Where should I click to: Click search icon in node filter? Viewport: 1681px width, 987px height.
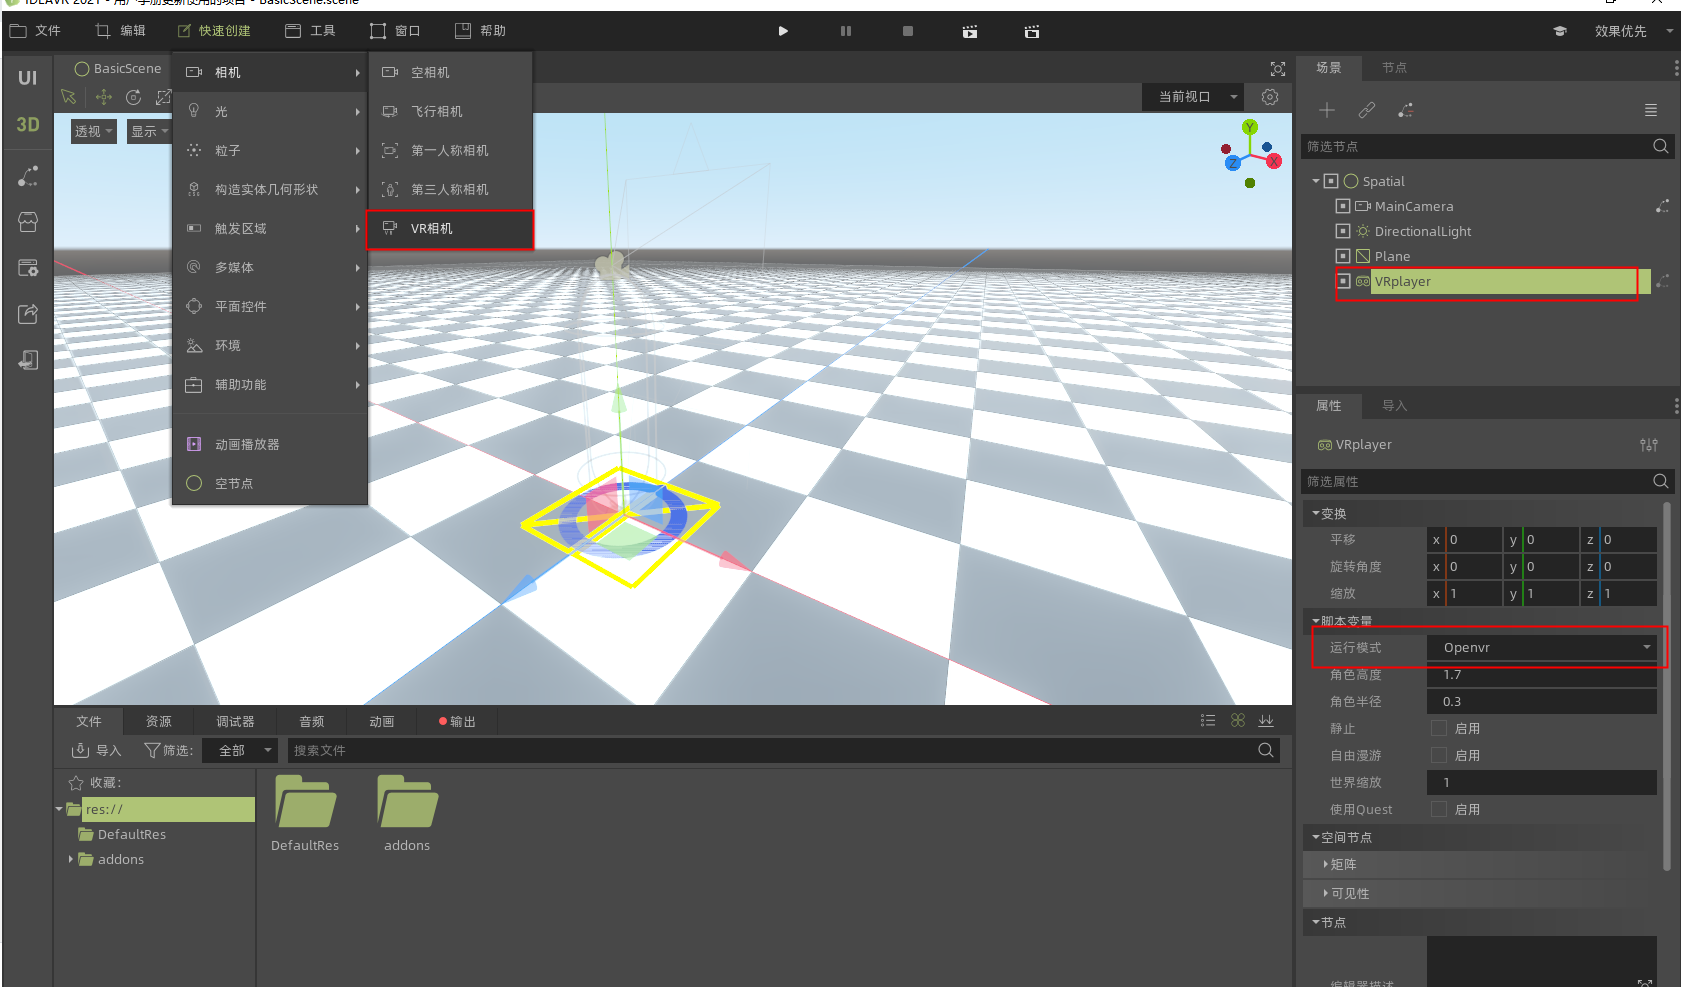coord(1661,146)
